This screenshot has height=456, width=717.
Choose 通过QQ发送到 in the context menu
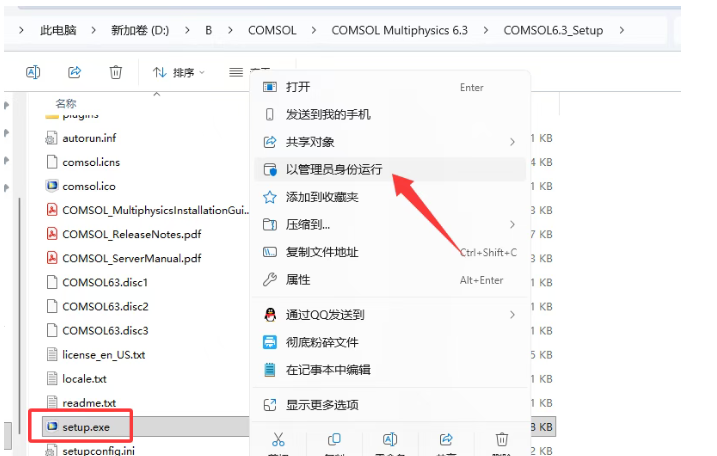(390, 315)
